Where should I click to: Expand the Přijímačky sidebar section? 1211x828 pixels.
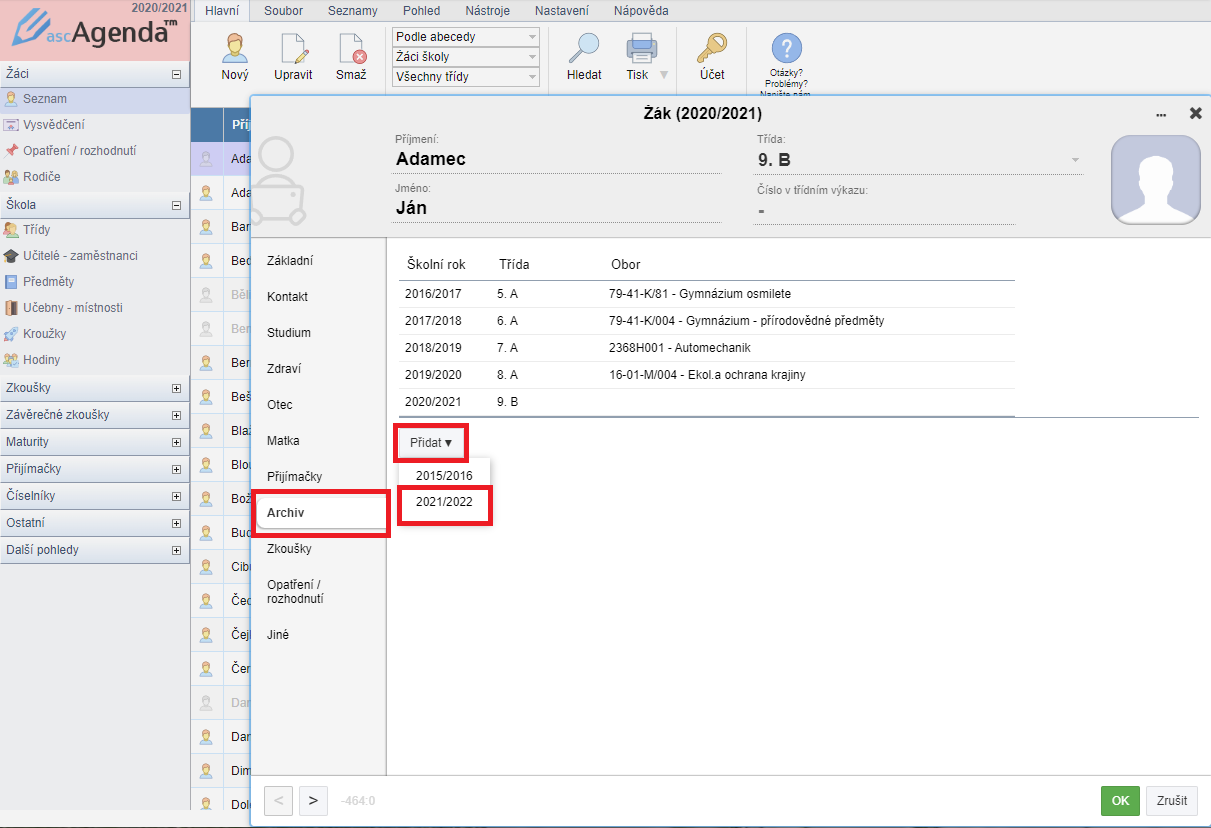(x=176, y=469)
